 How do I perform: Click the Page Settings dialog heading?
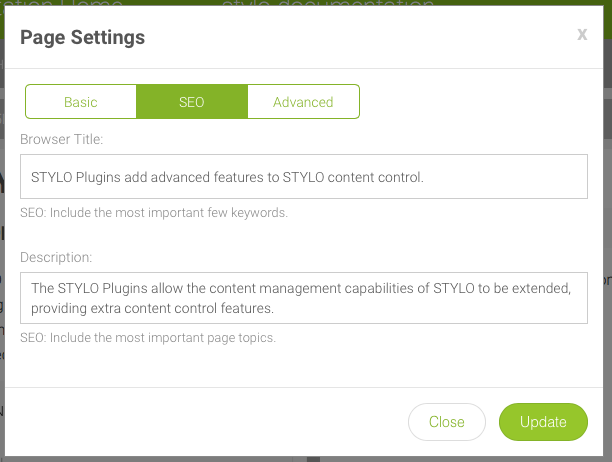(x=83, y=38)
